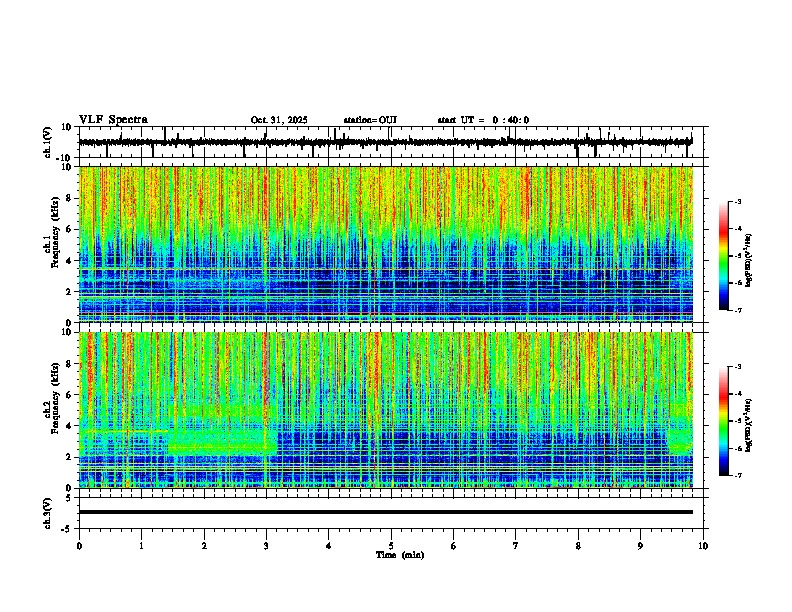Click the "6" kHz tick of ch.1 spectrogram
The width and height of the screenshot is (792, 612).
coord(69,229)
